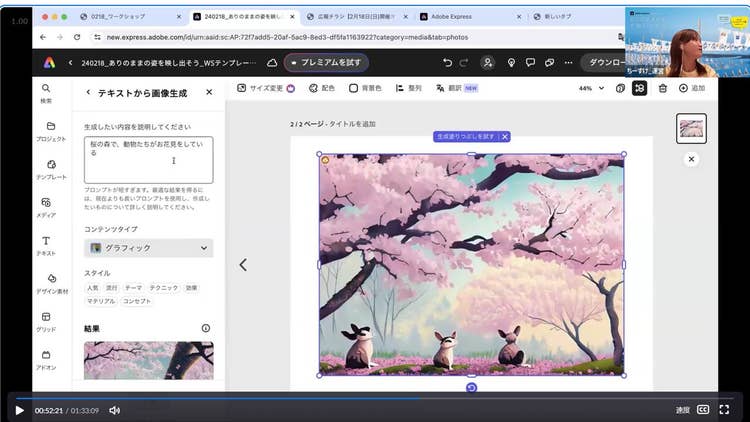Select the cherry blossom result thumbnail

[x=148, y=360]
